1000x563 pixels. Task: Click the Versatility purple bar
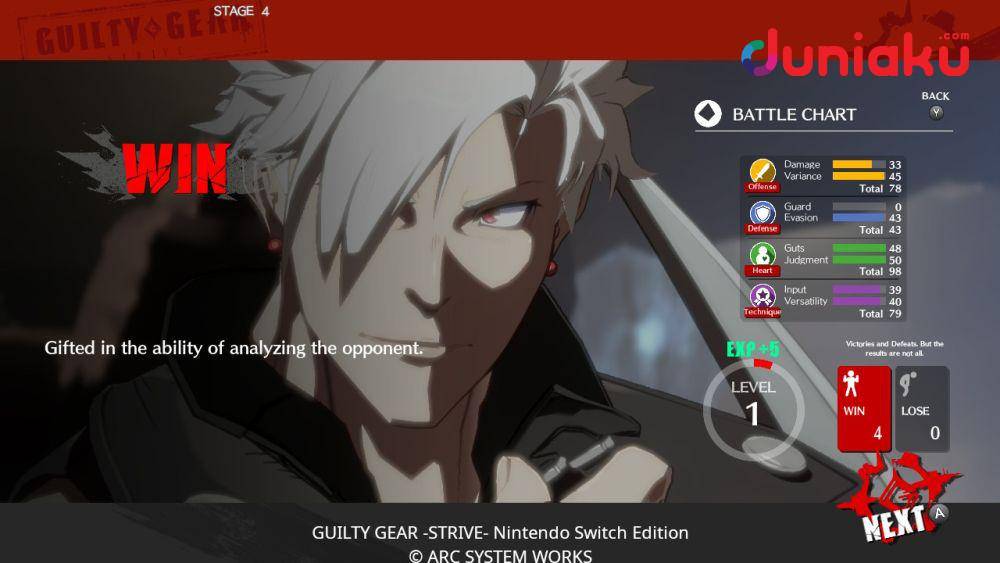pos(858,301)
